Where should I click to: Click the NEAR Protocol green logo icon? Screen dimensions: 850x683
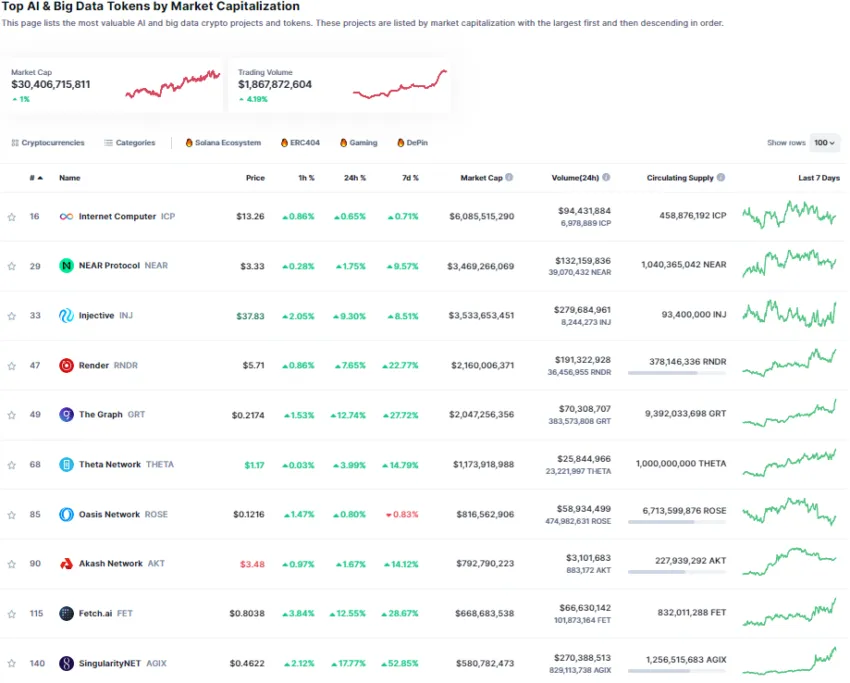pos(66,266)
